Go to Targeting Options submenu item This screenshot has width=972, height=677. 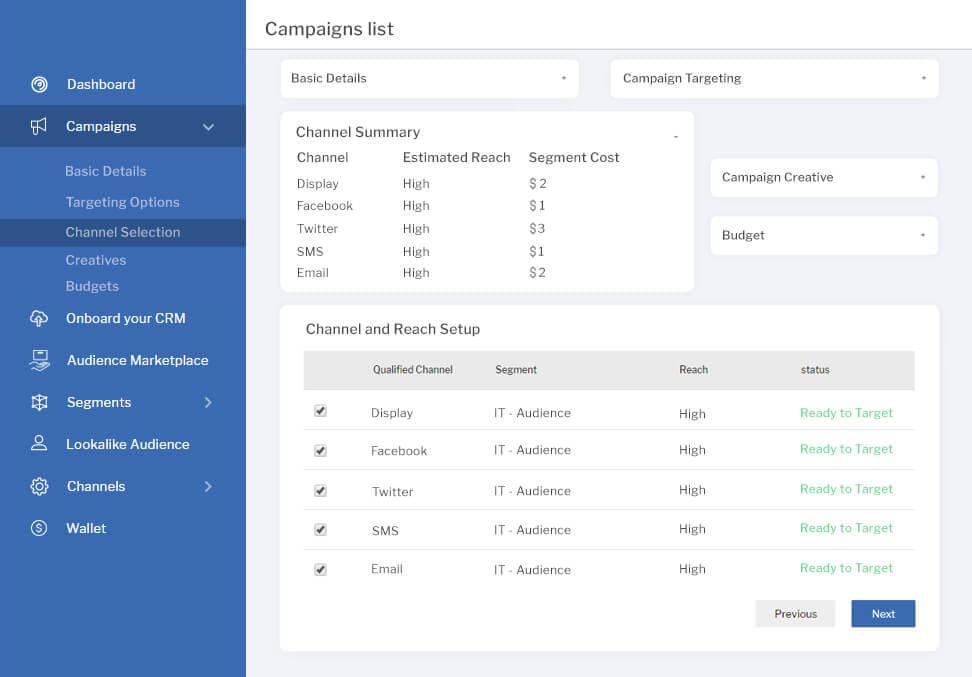click(x=122, y=202)
